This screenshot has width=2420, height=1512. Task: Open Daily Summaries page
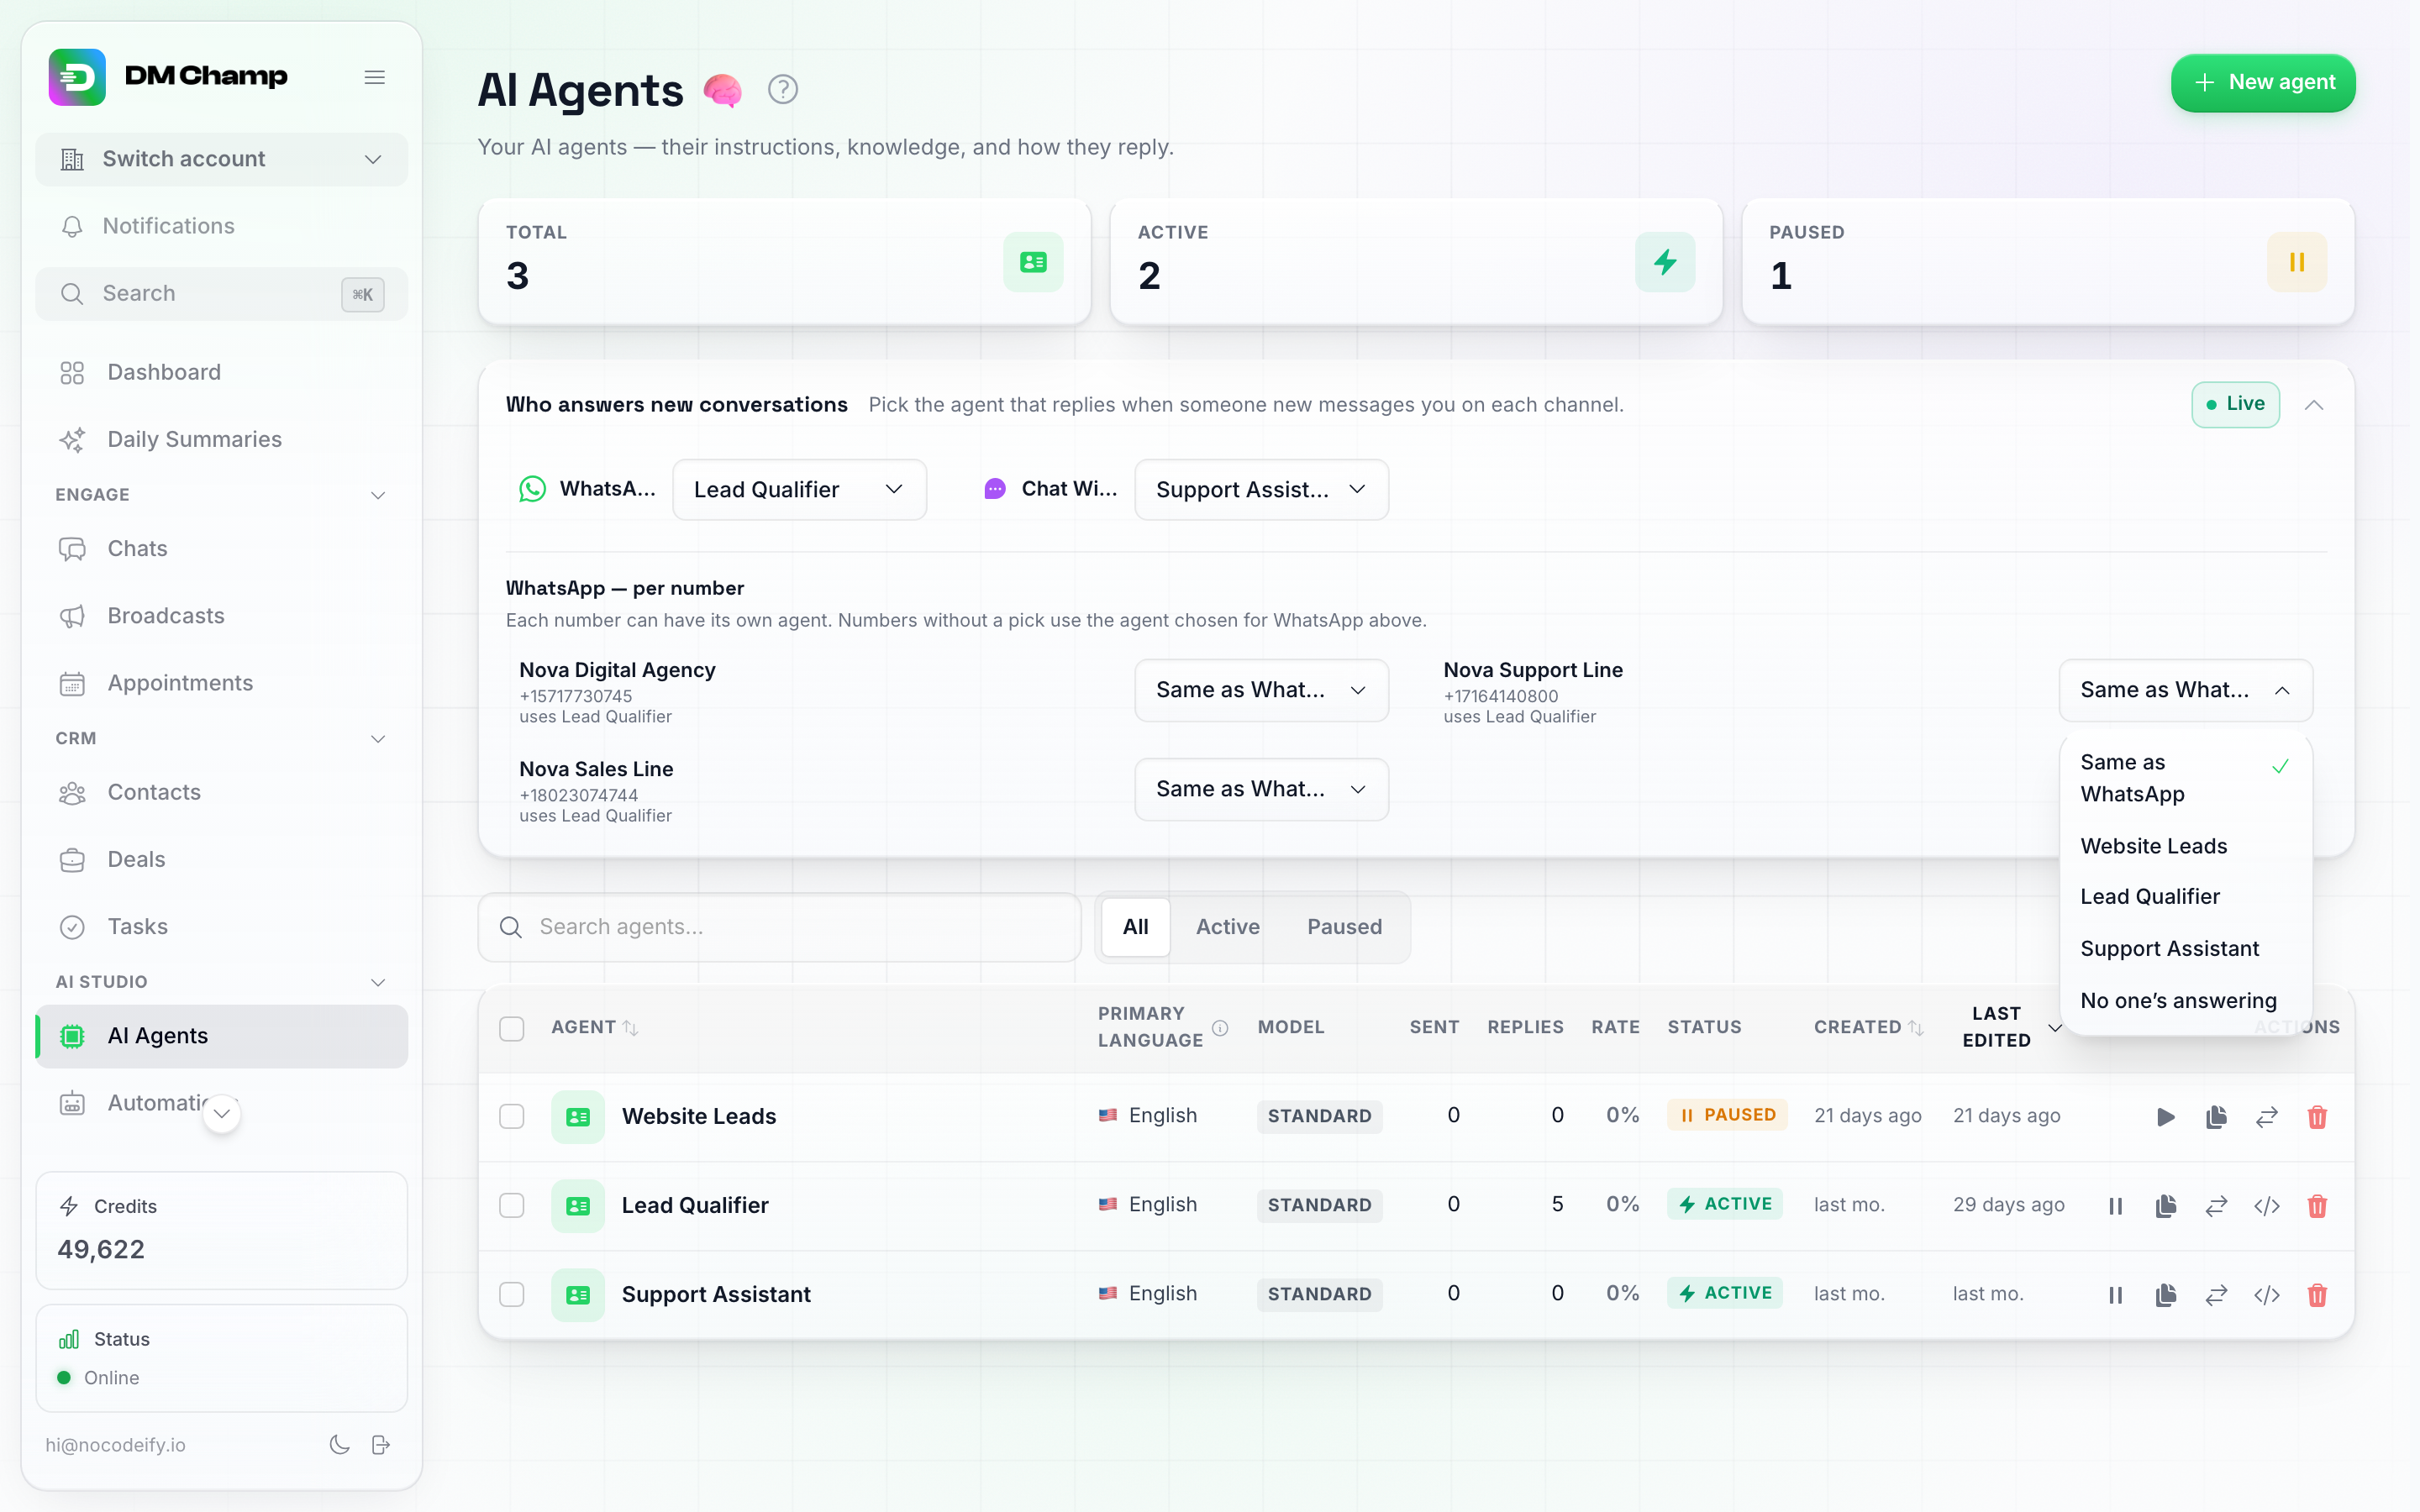[221, 439]
